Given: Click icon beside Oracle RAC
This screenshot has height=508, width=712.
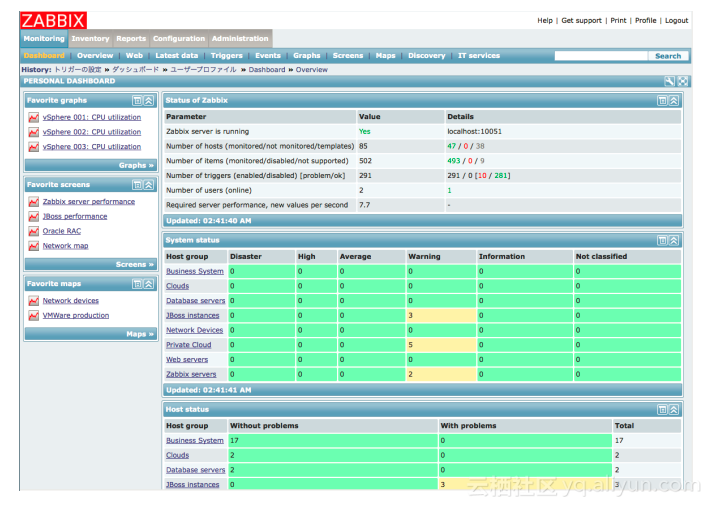Looking at the screenshot, I should [34, 231].
